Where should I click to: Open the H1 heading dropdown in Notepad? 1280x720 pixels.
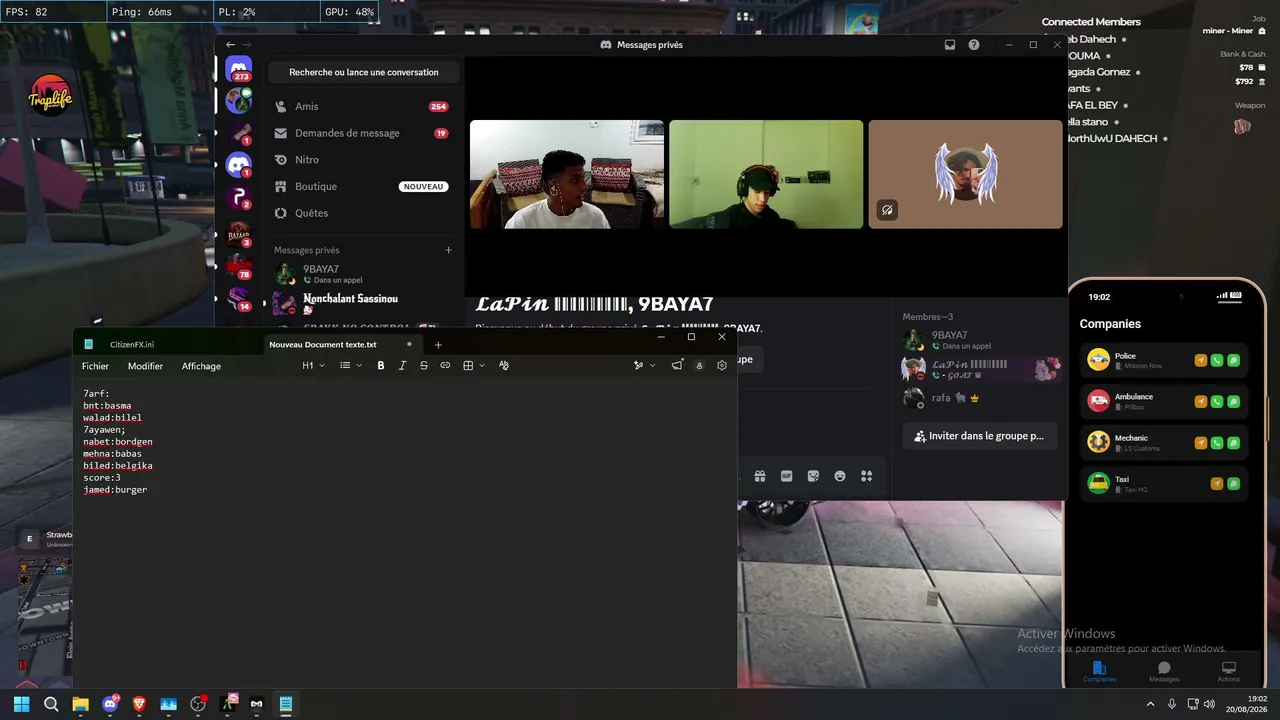click(313, 366)
